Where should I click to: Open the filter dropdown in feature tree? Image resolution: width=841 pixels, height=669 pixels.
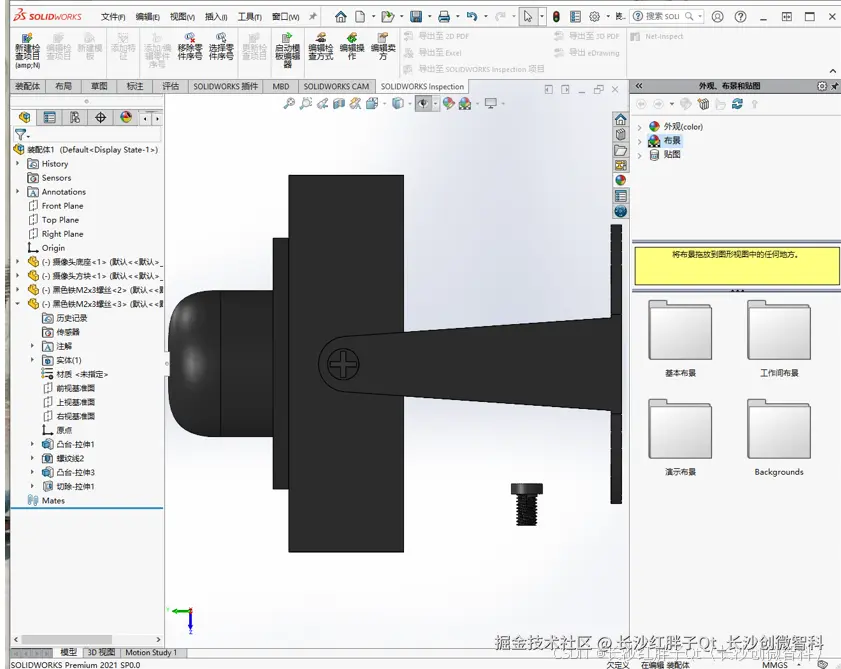coord(21,135)
